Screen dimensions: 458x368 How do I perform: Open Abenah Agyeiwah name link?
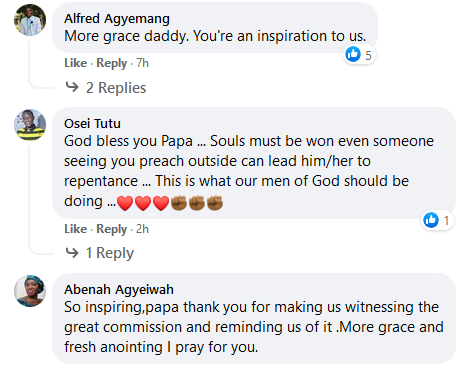tap(119, 290)
